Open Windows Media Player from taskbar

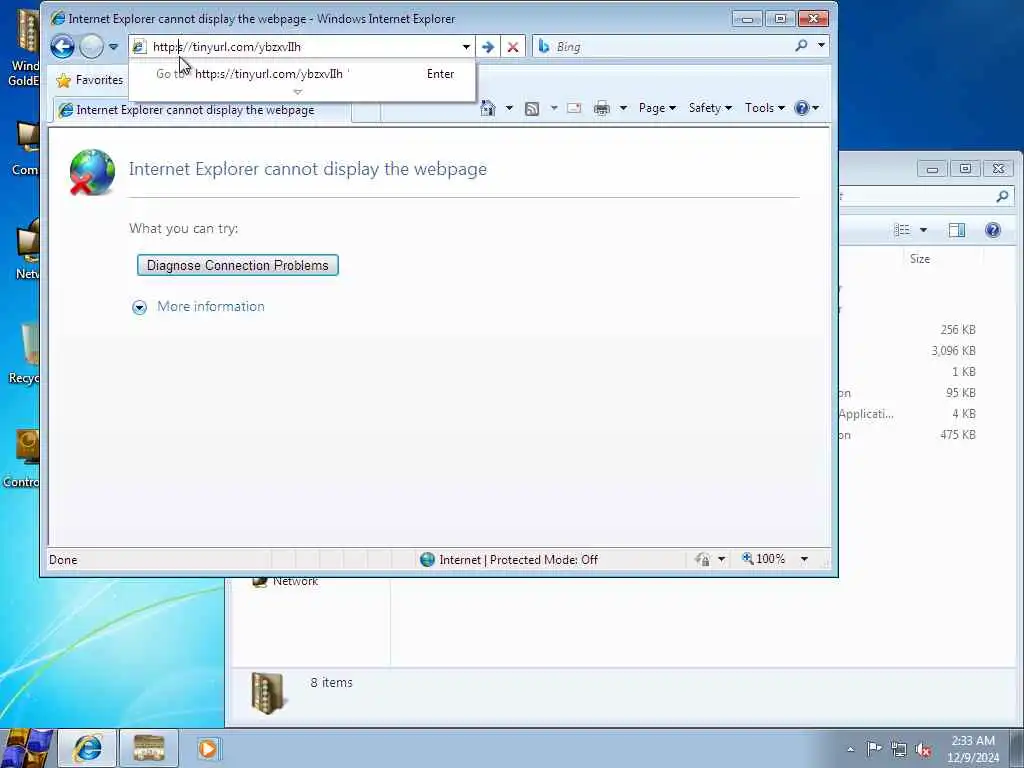point(208,748)
